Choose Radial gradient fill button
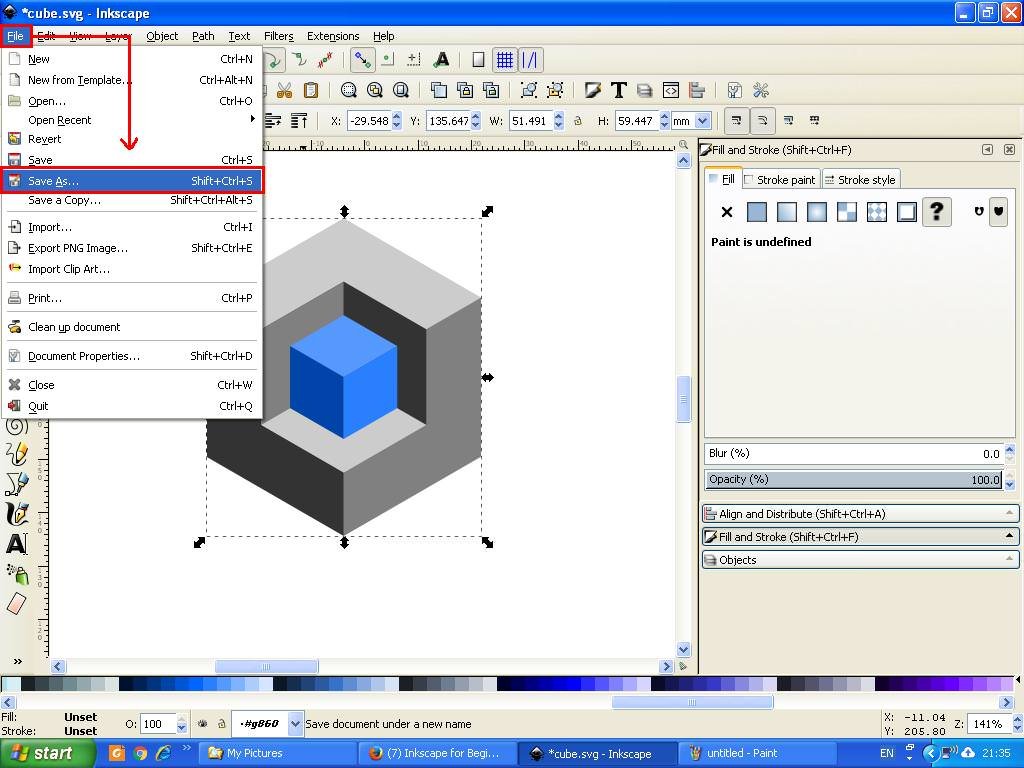The width and height of the screenshot is (1024, 768). (x=817, y=212)
